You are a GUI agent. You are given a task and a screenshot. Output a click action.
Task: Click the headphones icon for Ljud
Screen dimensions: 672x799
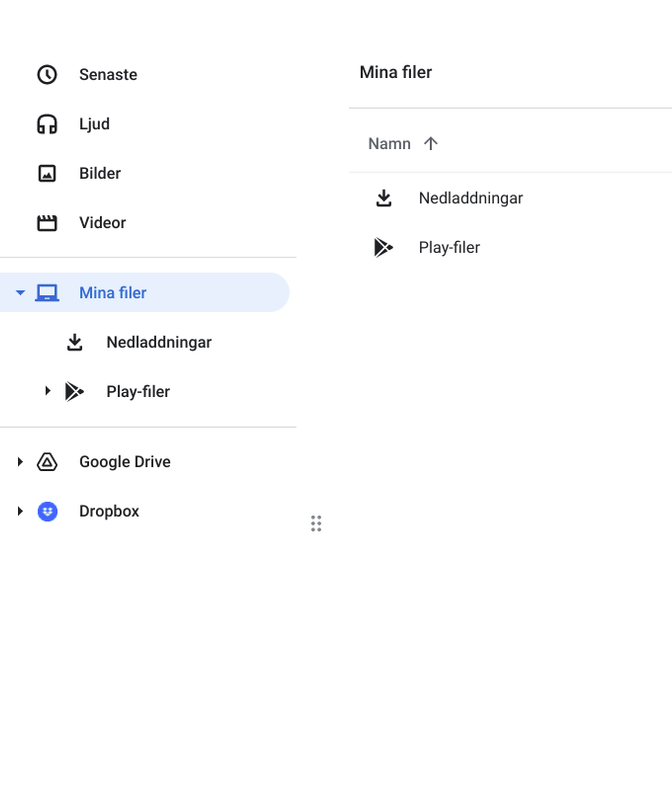47,124
